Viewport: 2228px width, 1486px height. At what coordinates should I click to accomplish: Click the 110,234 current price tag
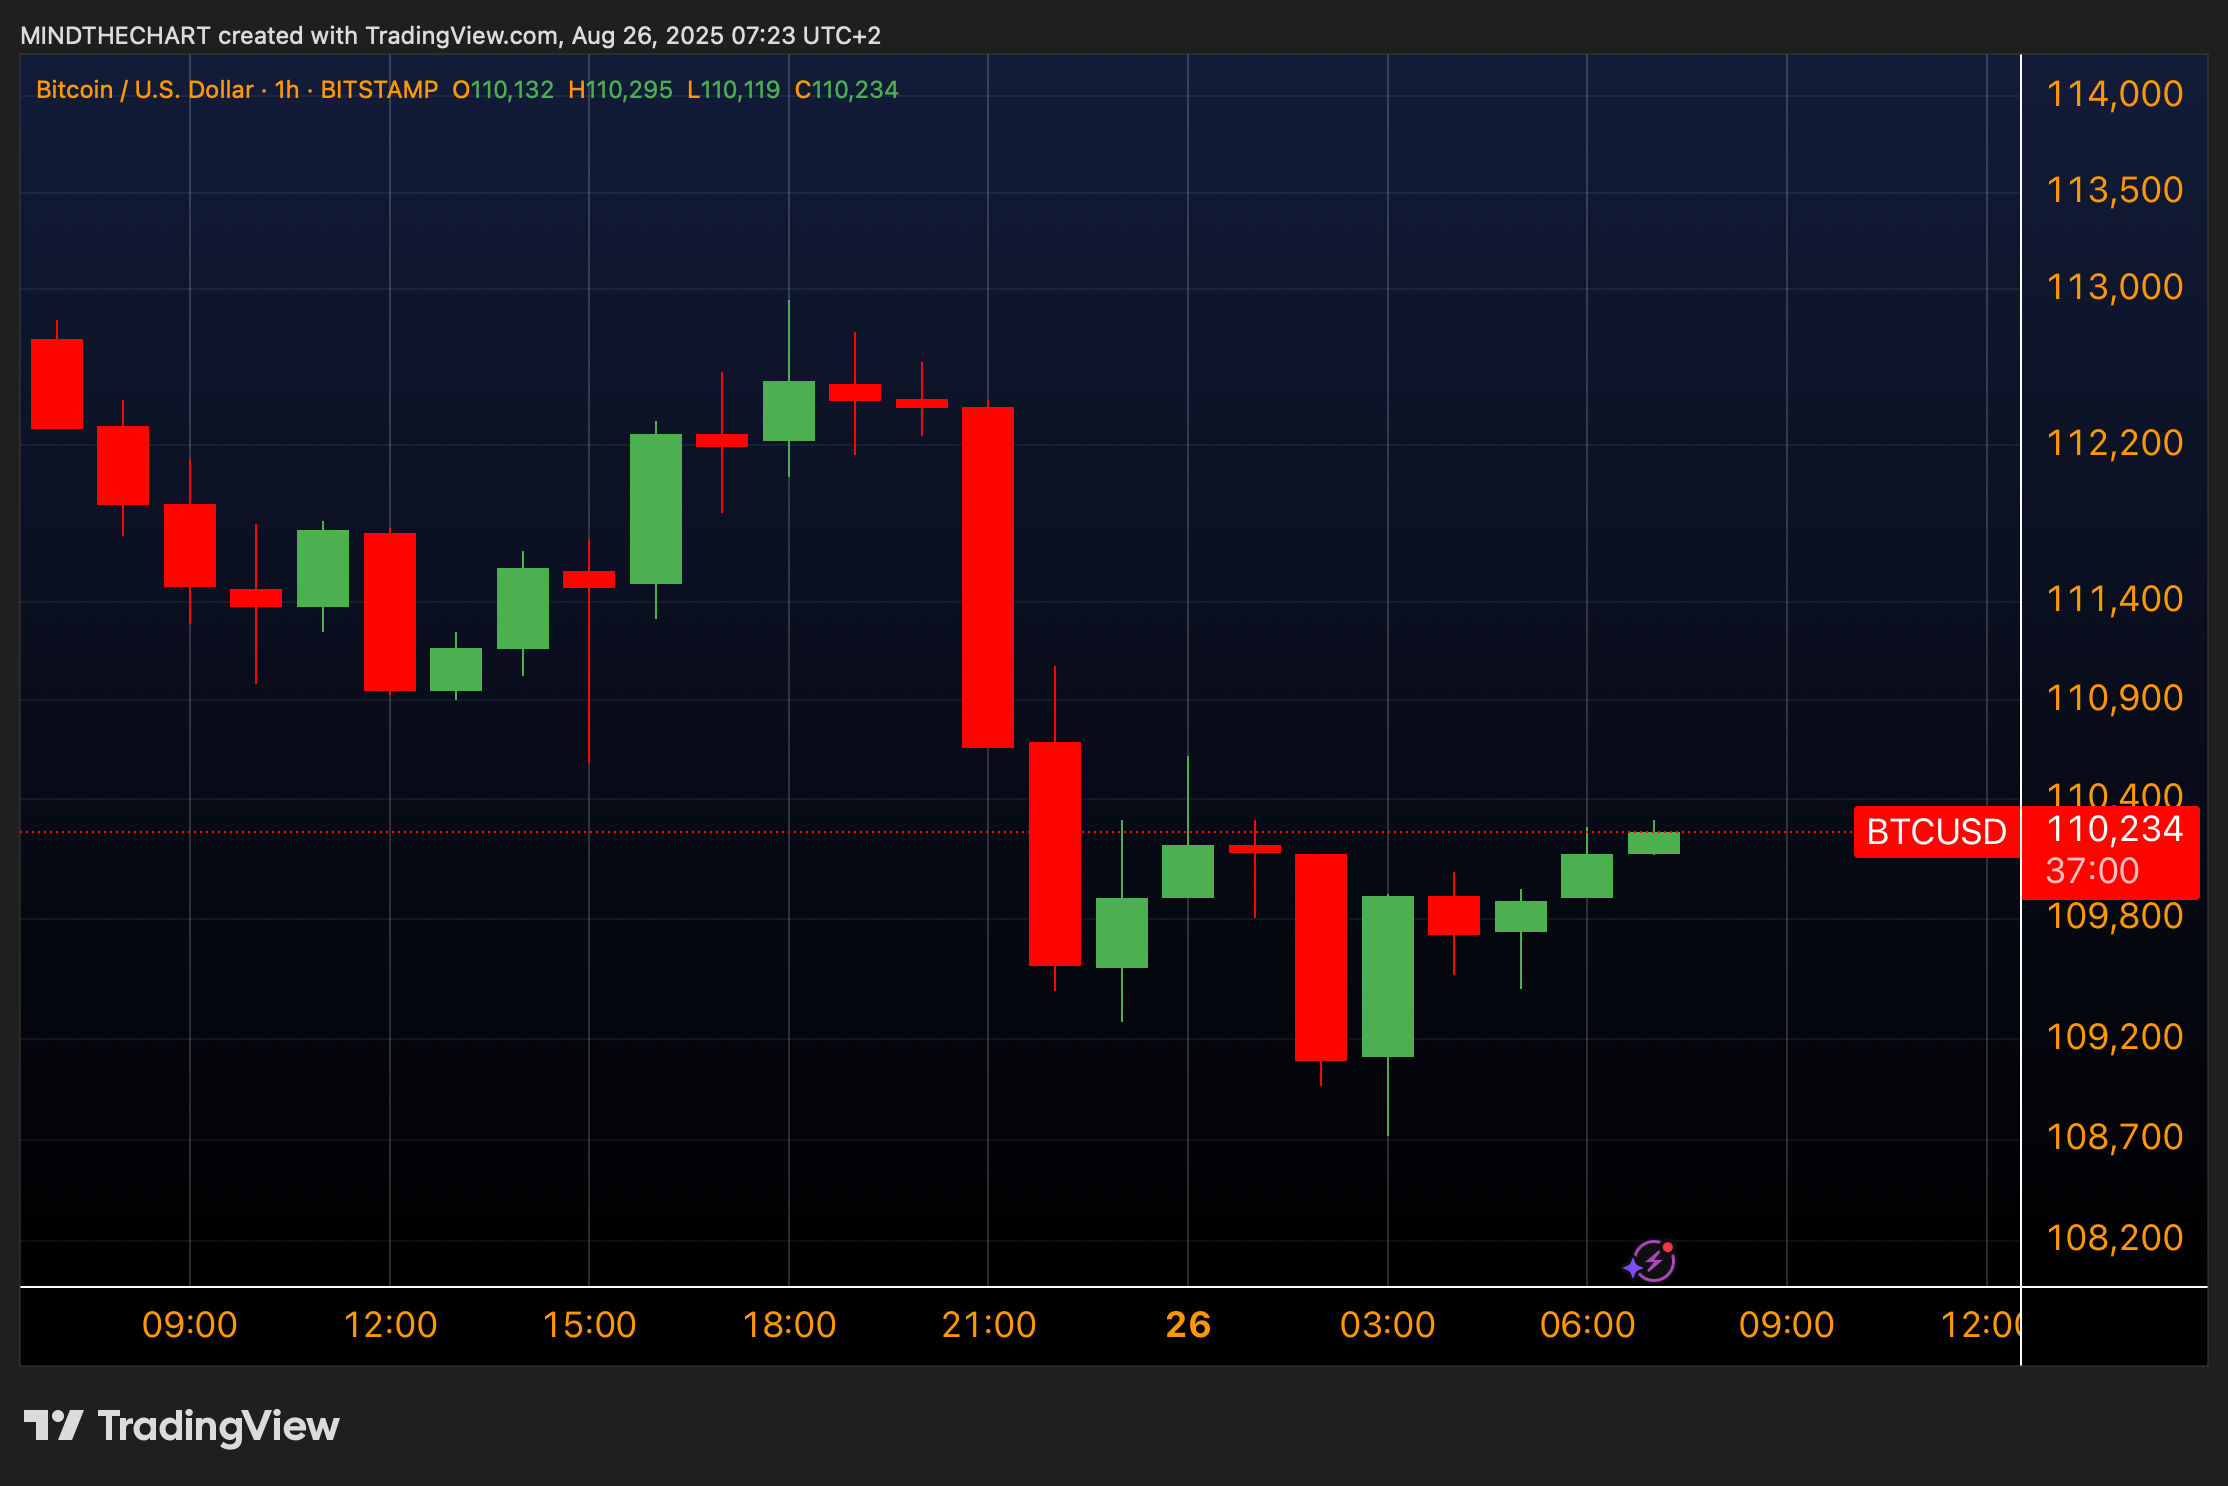[2114, 829]
